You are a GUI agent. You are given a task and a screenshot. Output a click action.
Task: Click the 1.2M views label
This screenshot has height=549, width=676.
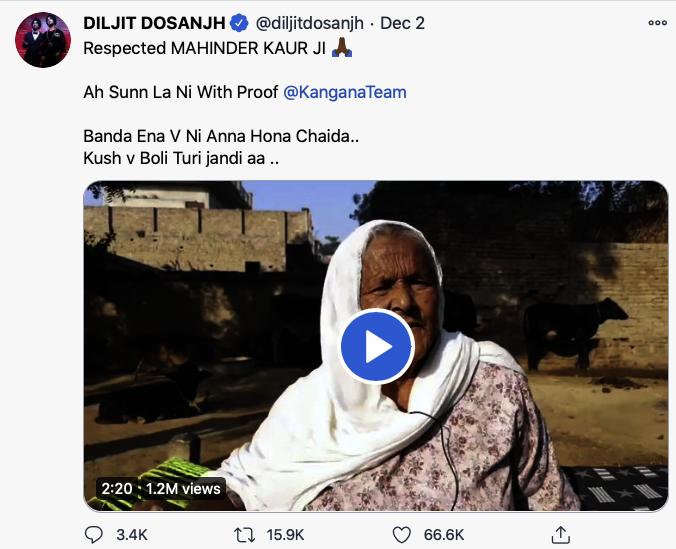(x=183, y=489)
